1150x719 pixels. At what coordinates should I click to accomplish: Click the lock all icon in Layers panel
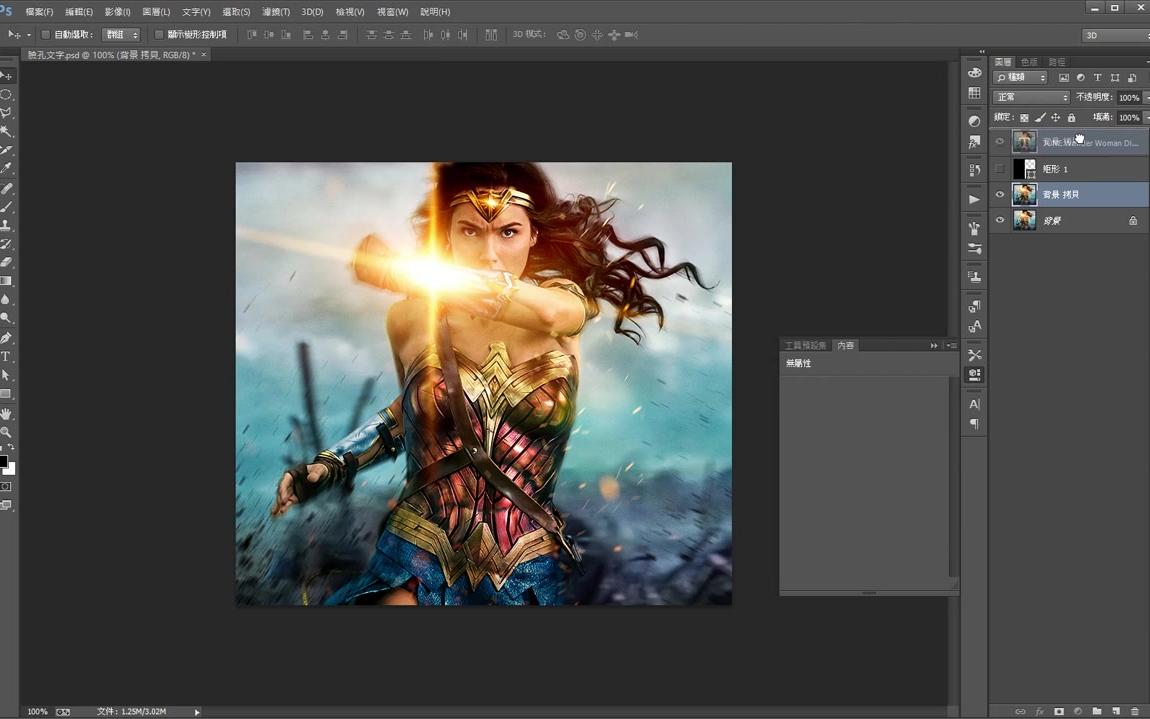pyautogui.click(x=1071, y=118)
